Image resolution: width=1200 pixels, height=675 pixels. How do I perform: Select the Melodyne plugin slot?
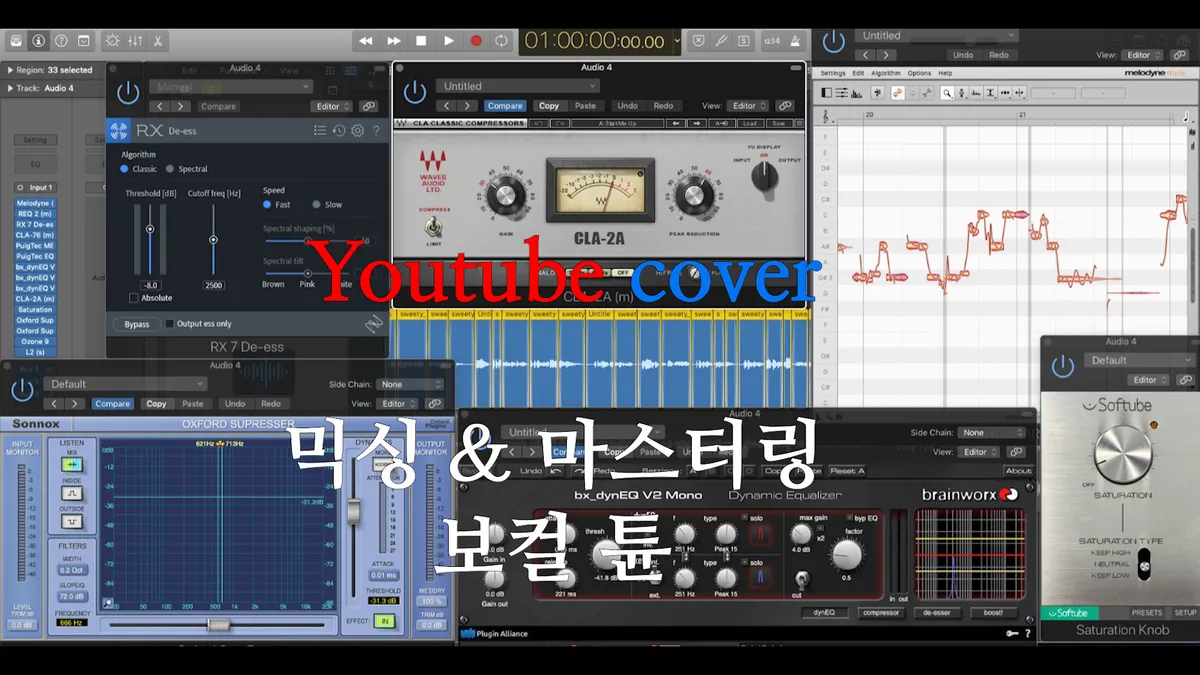click(35, 204)
